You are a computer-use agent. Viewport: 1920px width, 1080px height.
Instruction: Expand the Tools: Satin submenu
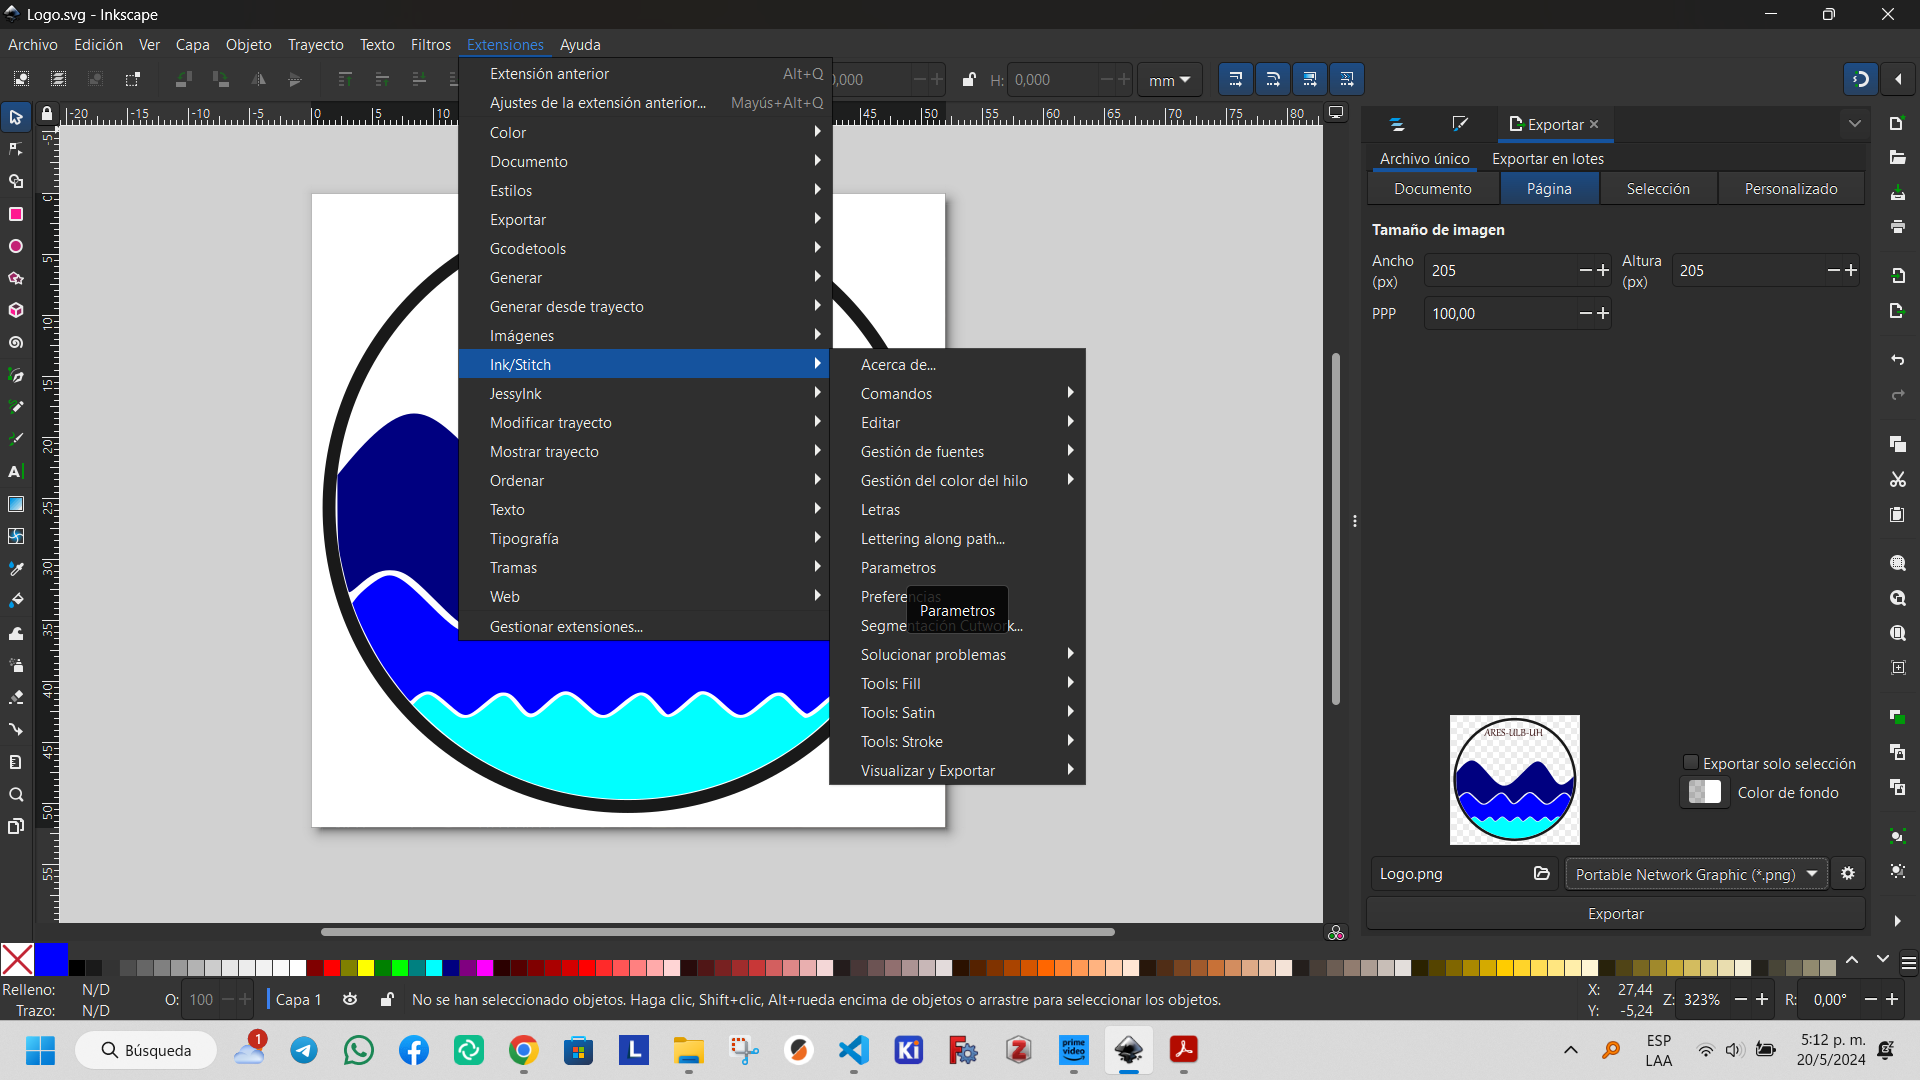pyautogui.click(x=957, y=712)
